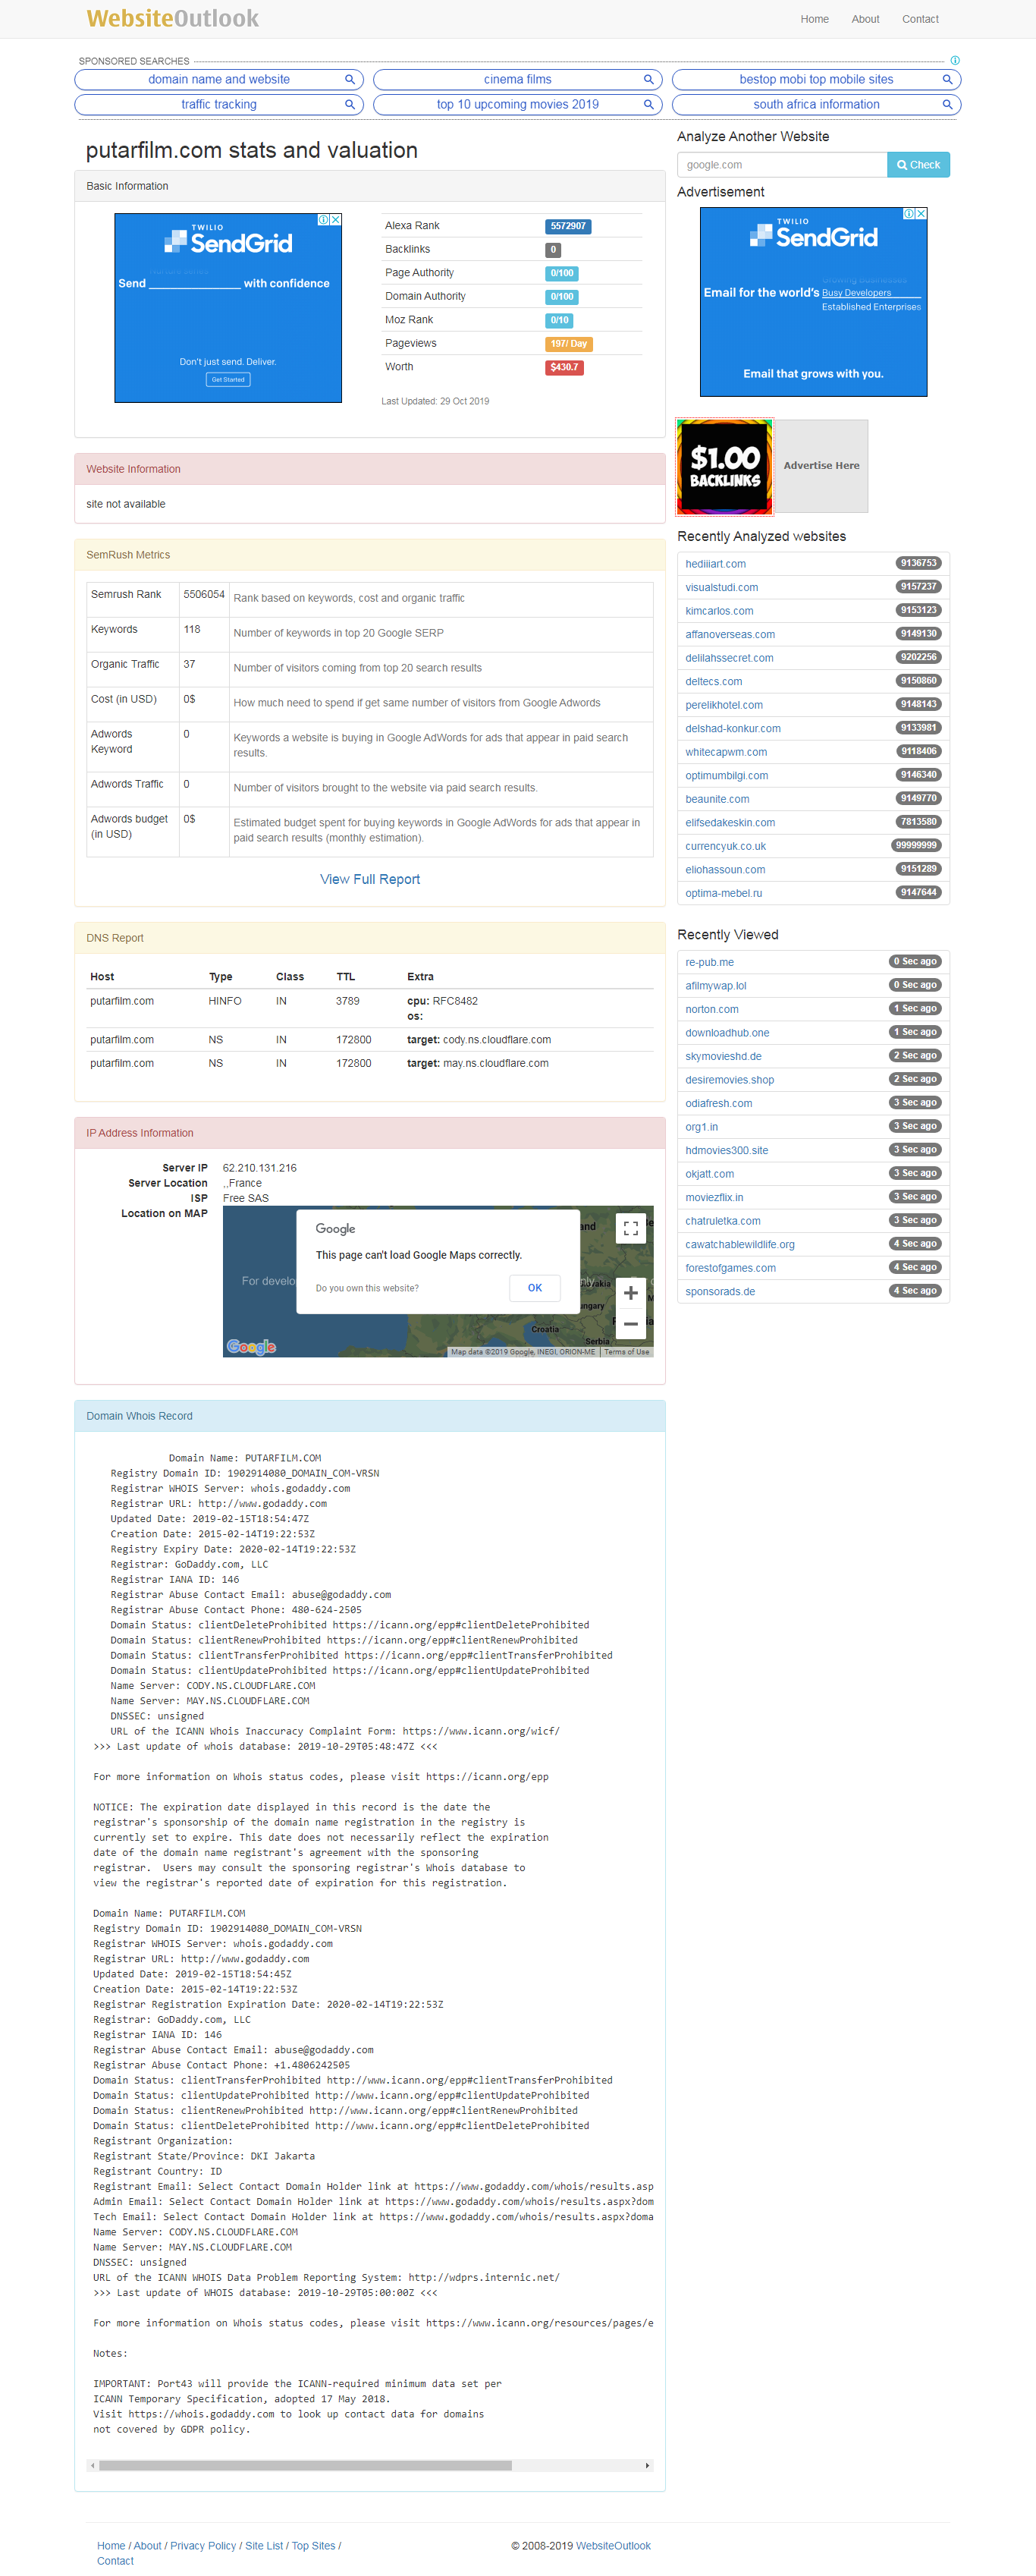Viewport: 1036px width, 2576px height.
Task: Click the whois record horizontal scrollbar
Action: pos(305,2466)
